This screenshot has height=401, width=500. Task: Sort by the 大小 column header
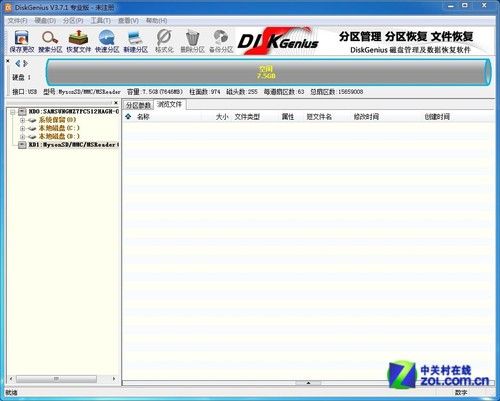click(x=222, y=117)
